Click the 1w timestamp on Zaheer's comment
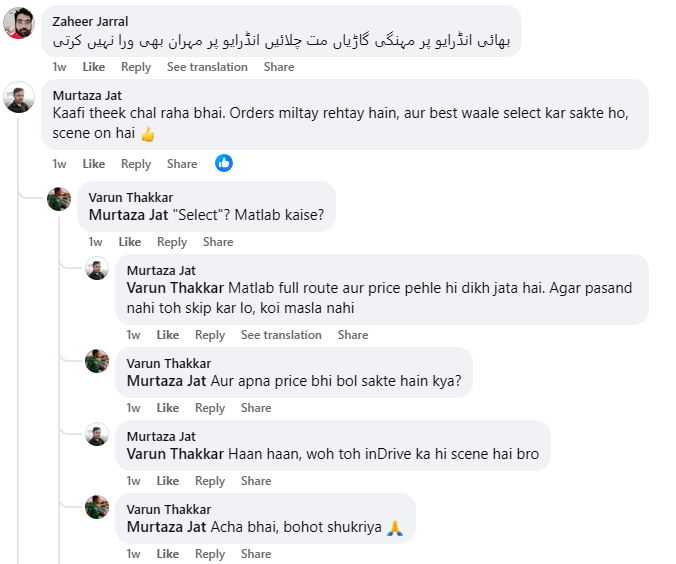The height and width of the screenshot is (564, 676). tap(59, 67)
